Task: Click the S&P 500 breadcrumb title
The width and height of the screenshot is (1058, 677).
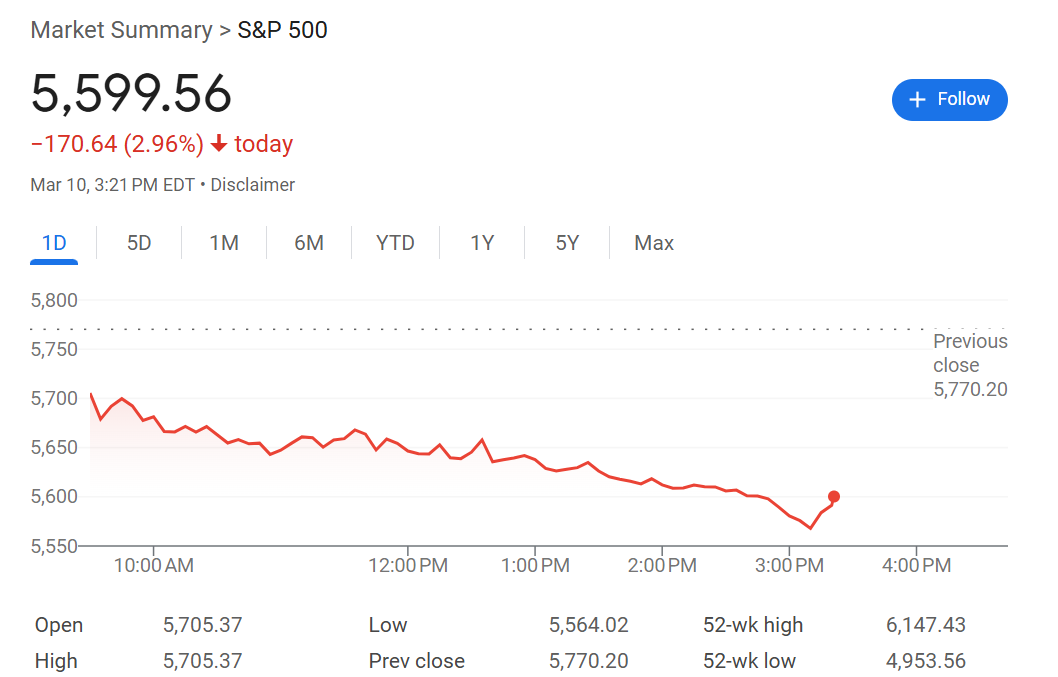Action: click(x=282, y=30)
